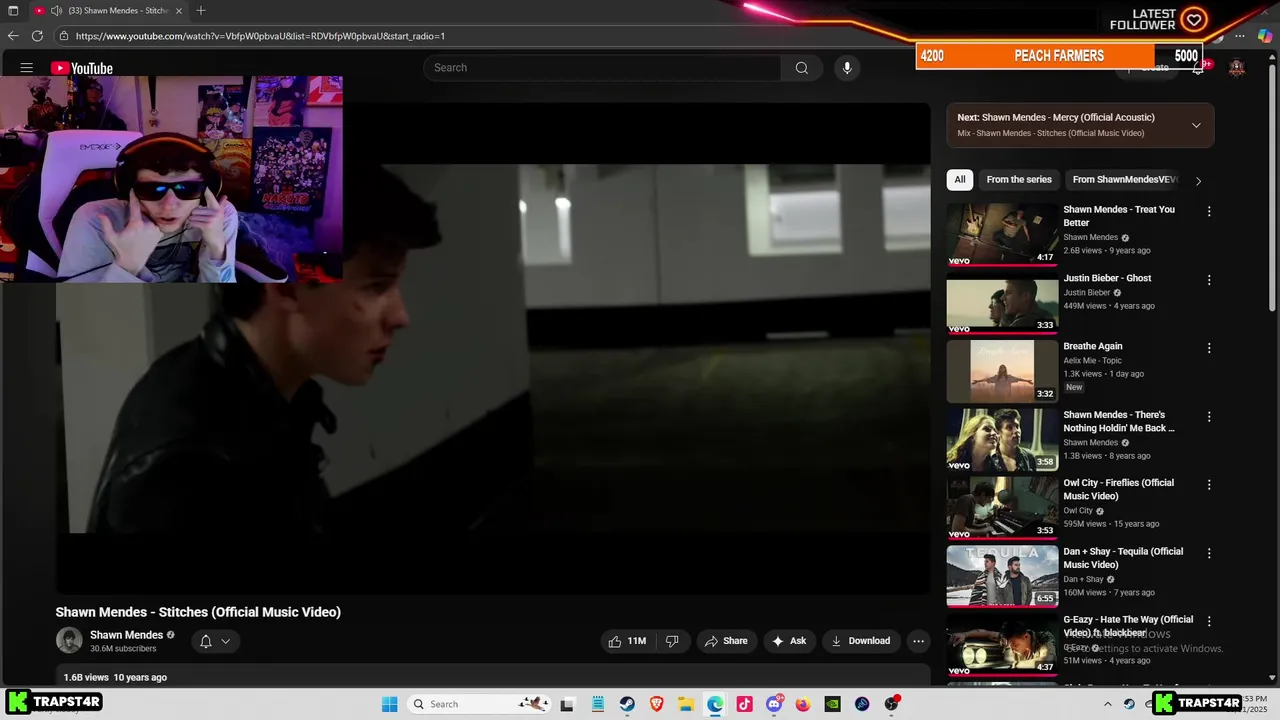Screen dimensions: 1280x720
Task: Click the 30.6M subscribers text
Action: 123,649
